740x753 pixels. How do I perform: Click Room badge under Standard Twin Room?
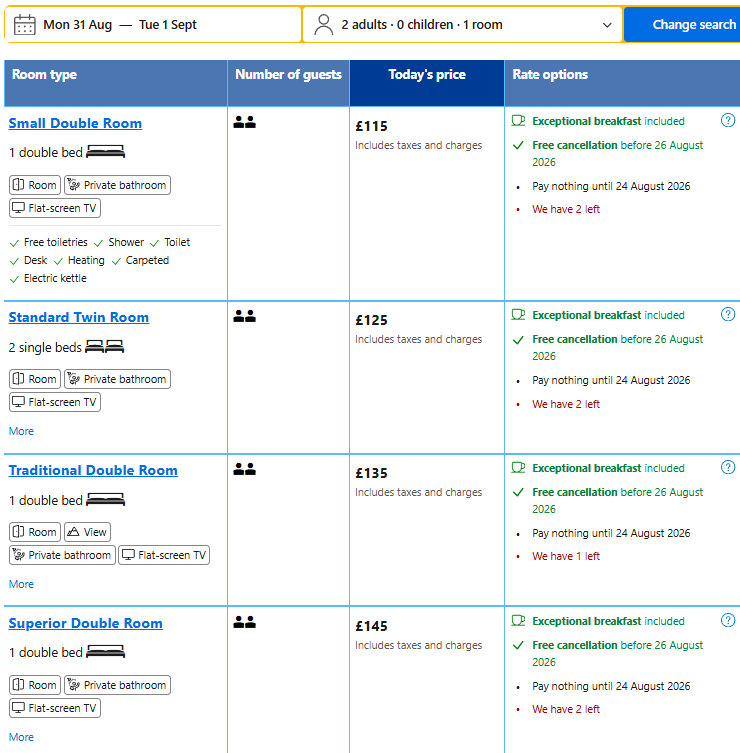(x=35, y=379)
